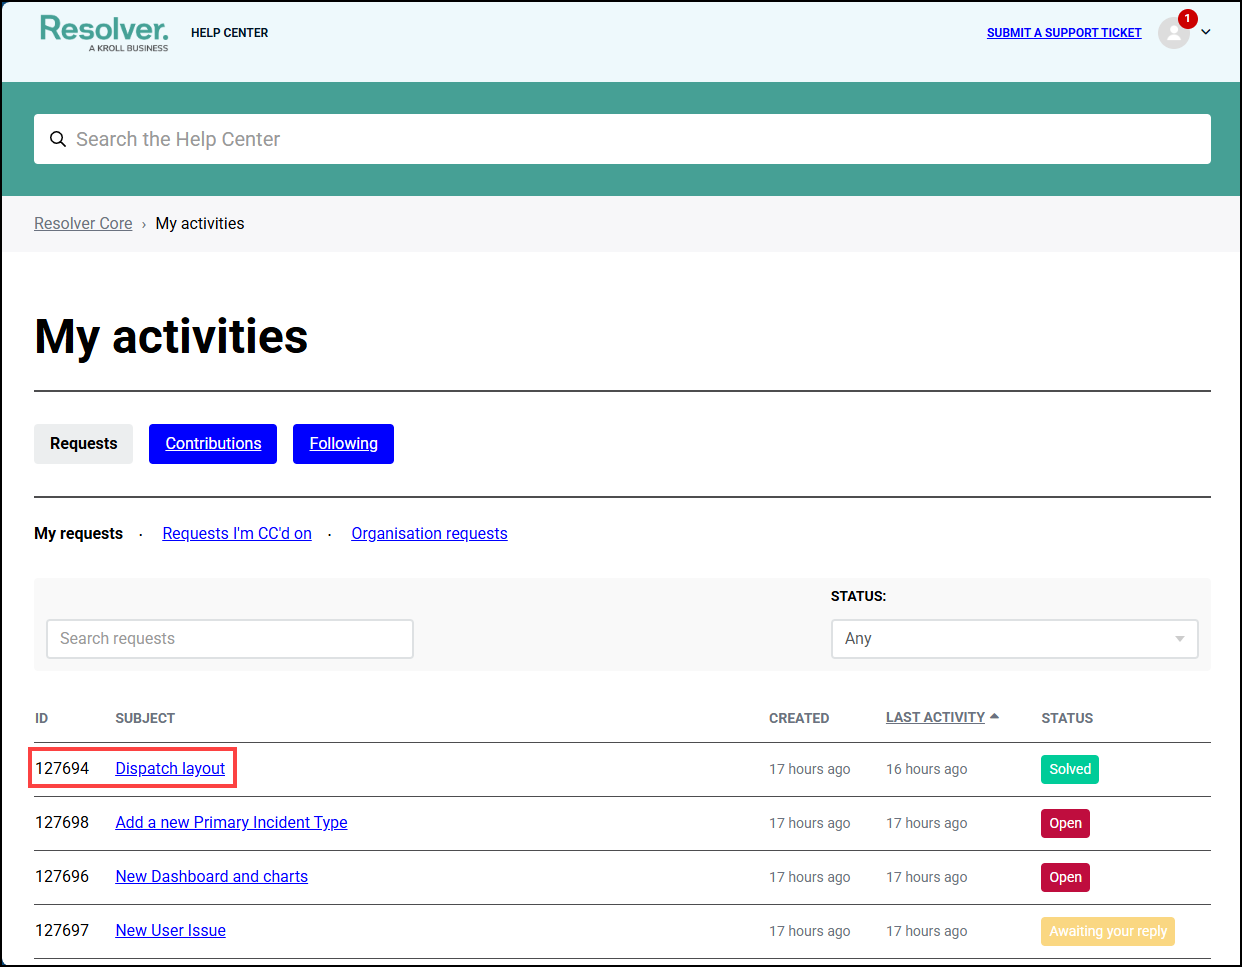This screenshot has height=967, width=1242.
Task: Open Requests I'm CC'd on
Action: click(x=237, y=534)
